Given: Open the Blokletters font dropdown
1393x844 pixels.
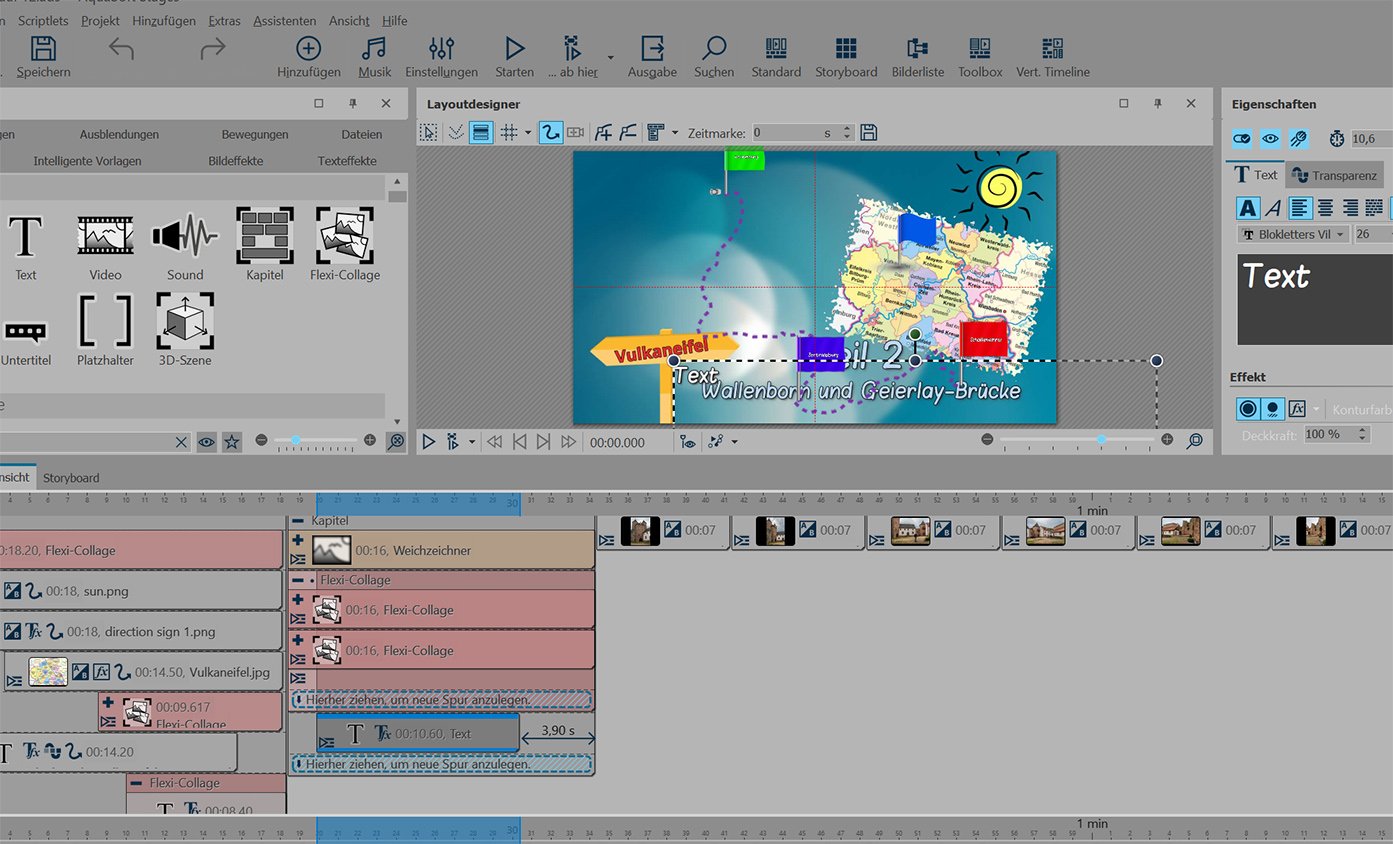Looking at the screenshot, I should point(1292,234).
